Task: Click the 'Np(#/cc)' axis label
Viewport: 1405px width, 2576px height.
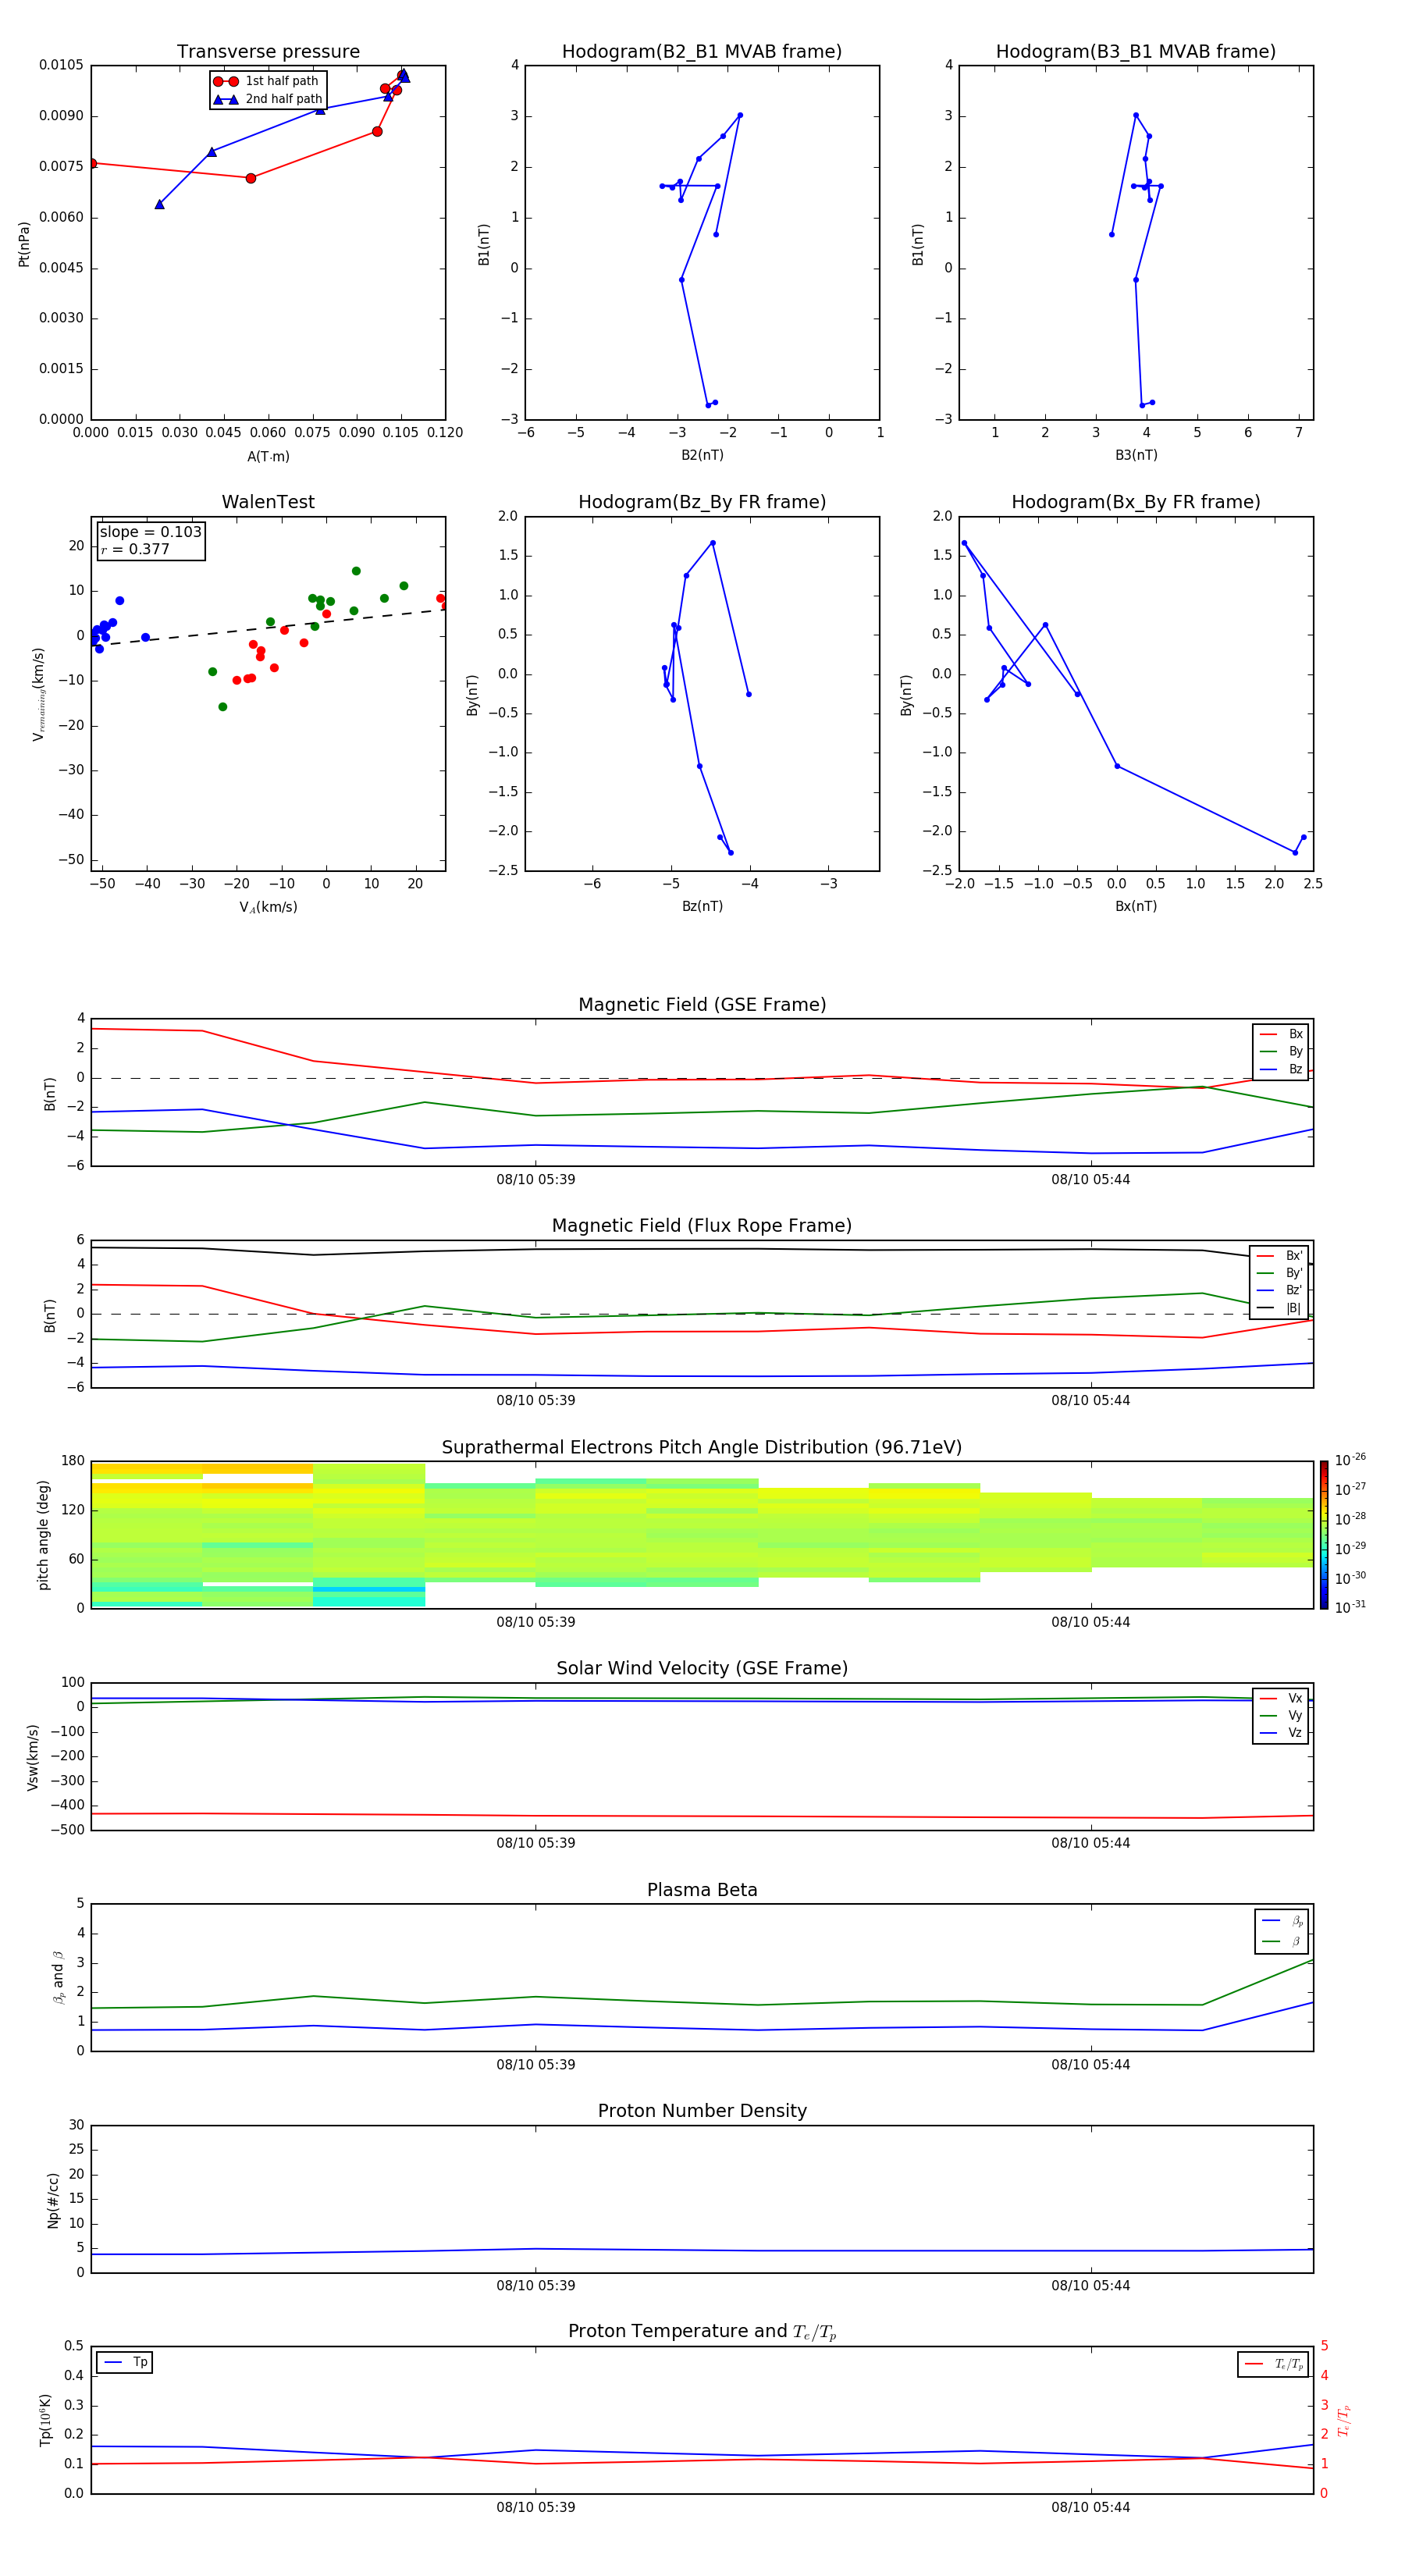Action: (x=53, y=2200)
